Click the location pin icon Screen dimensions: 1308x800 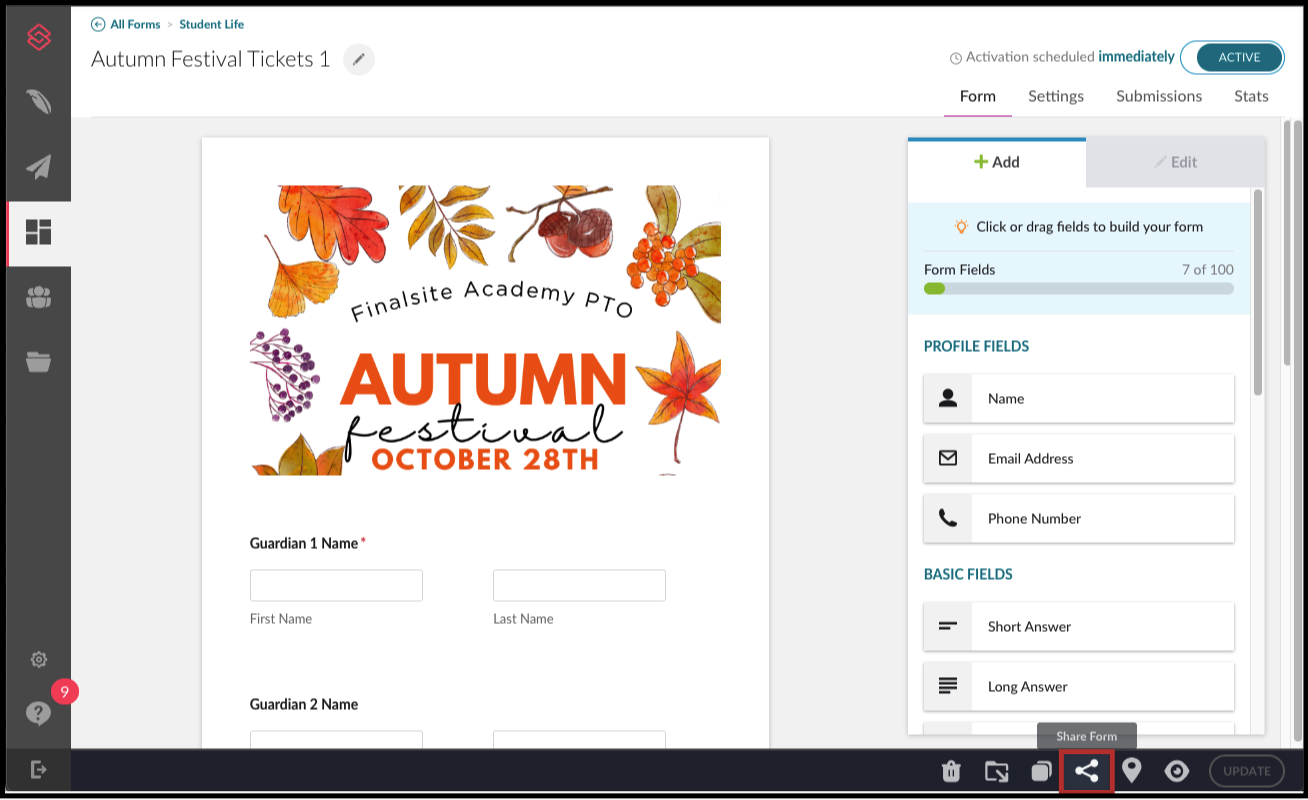tap(1132, 770)
